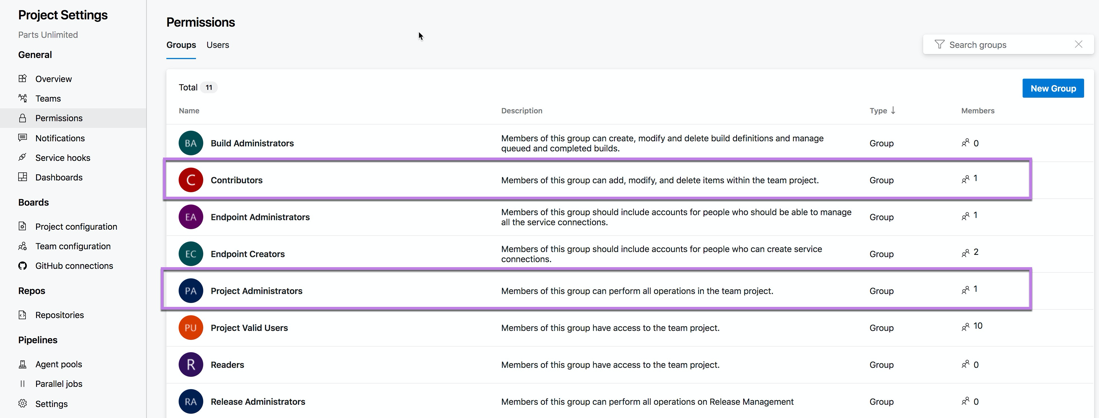Click the Contributors red C avatar
The image size is (1099, 418).
click(190, 180)
